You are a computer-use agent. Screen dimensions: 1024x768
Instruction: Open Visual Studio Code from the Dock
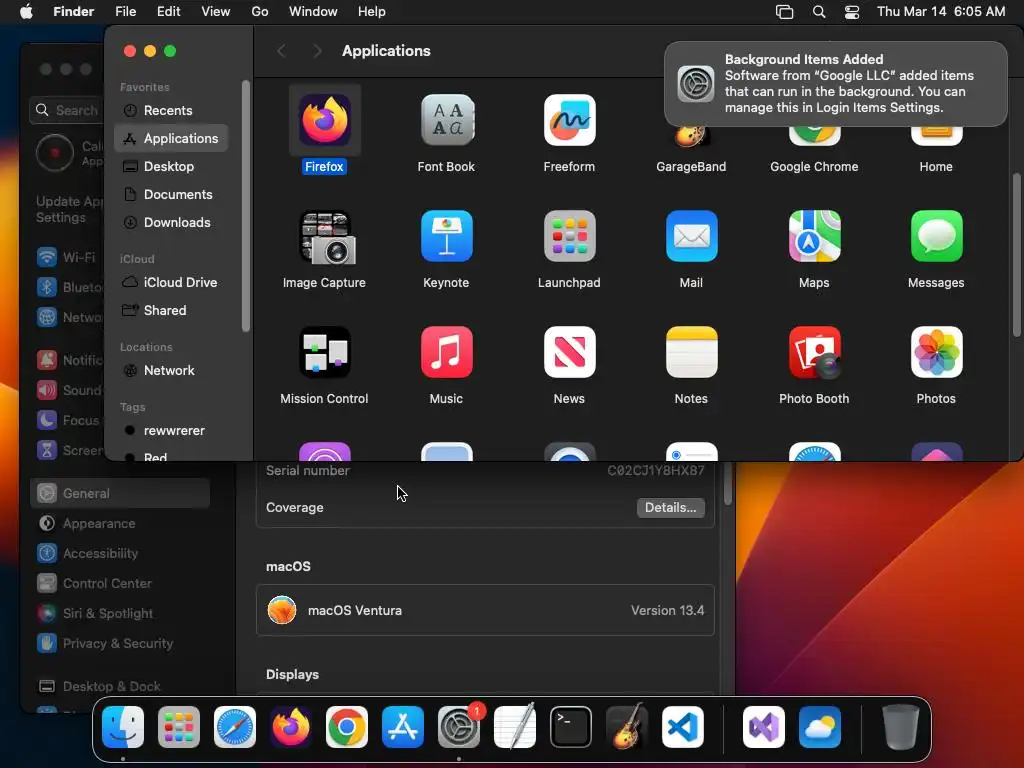click(683, 727)
